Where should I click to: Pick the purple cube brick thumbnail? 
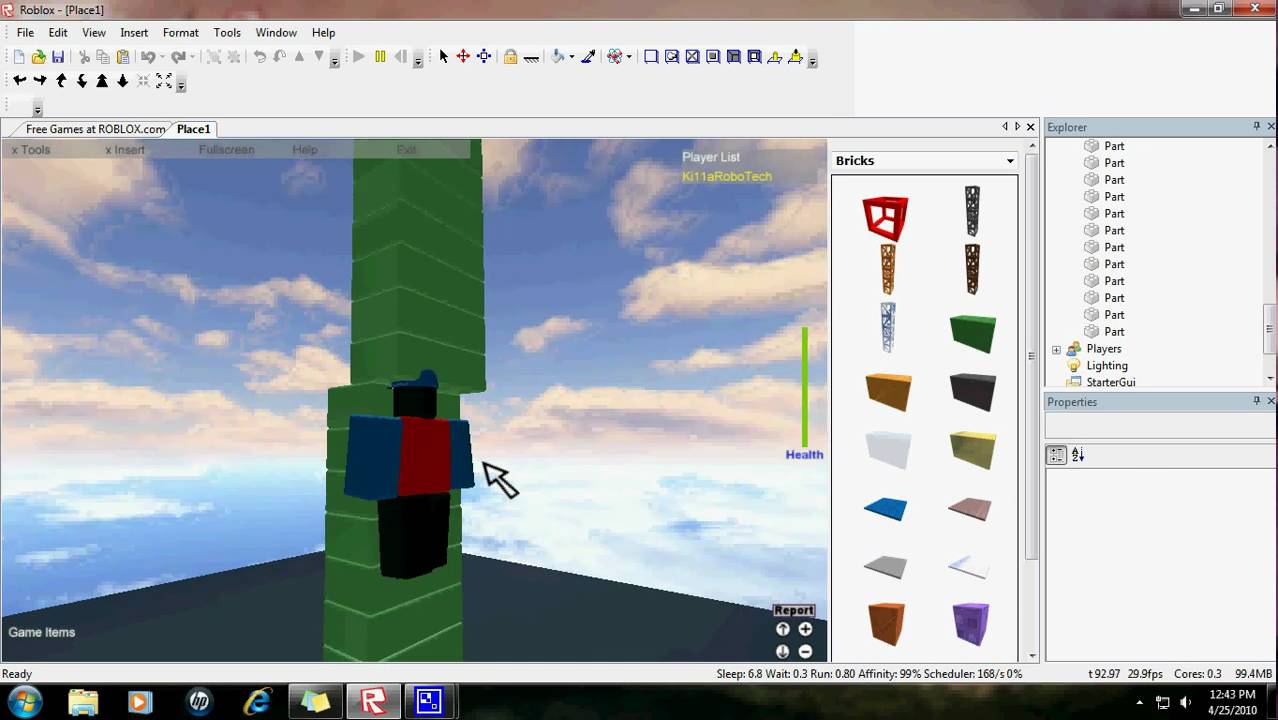coord(970,624)
